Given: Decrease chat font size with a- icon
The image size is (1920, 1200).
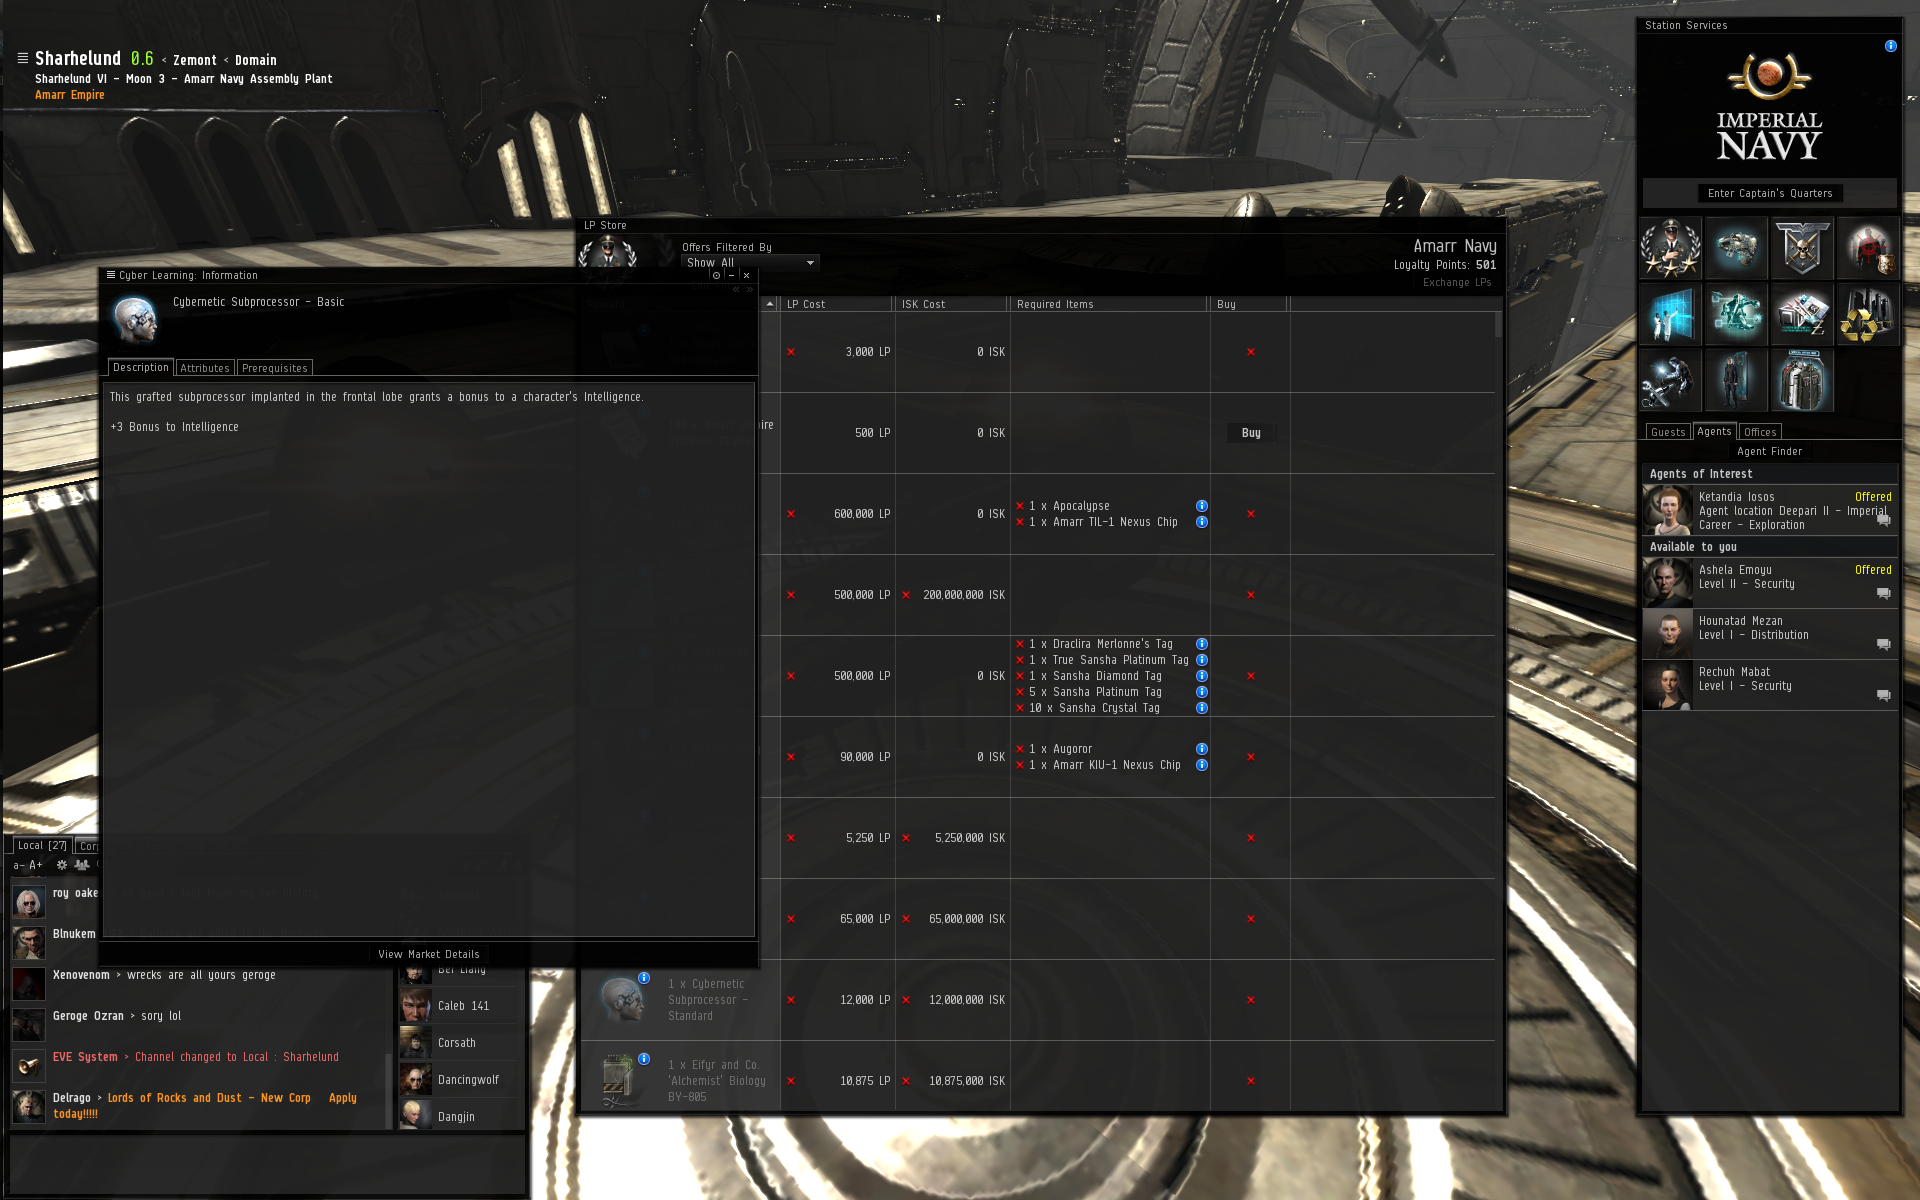Looking at the screenshot, I should click(18, 866).
